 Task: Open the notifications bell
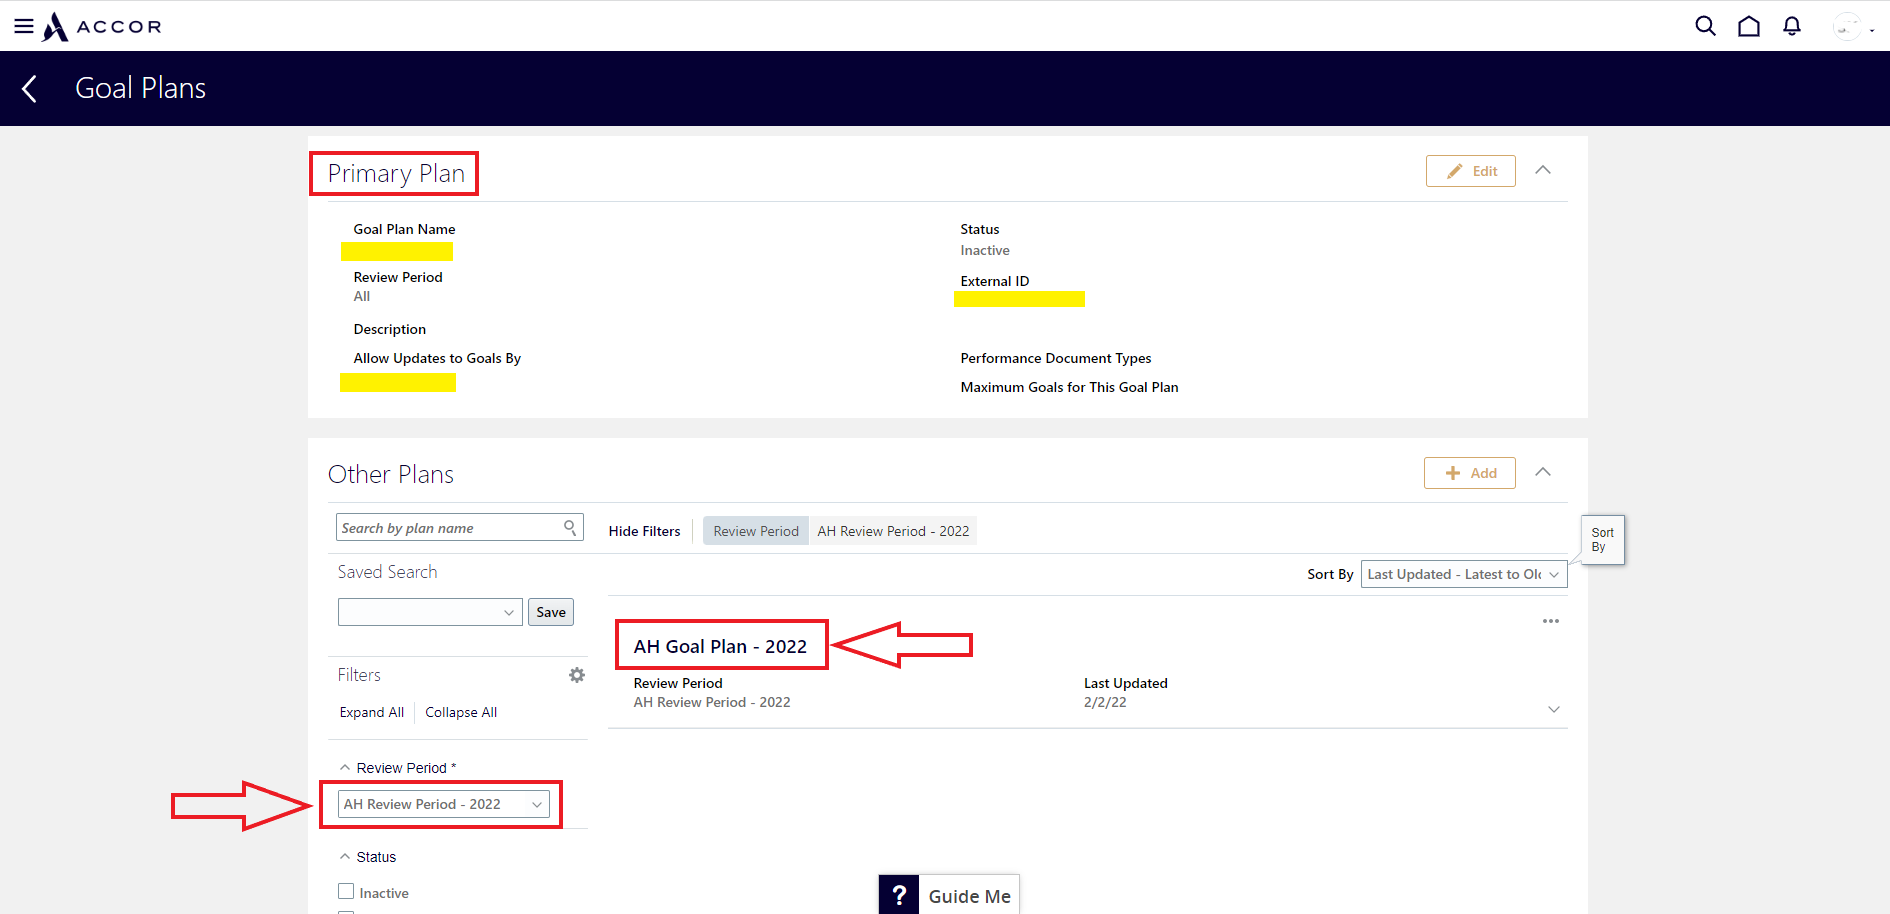(1792, 26)
